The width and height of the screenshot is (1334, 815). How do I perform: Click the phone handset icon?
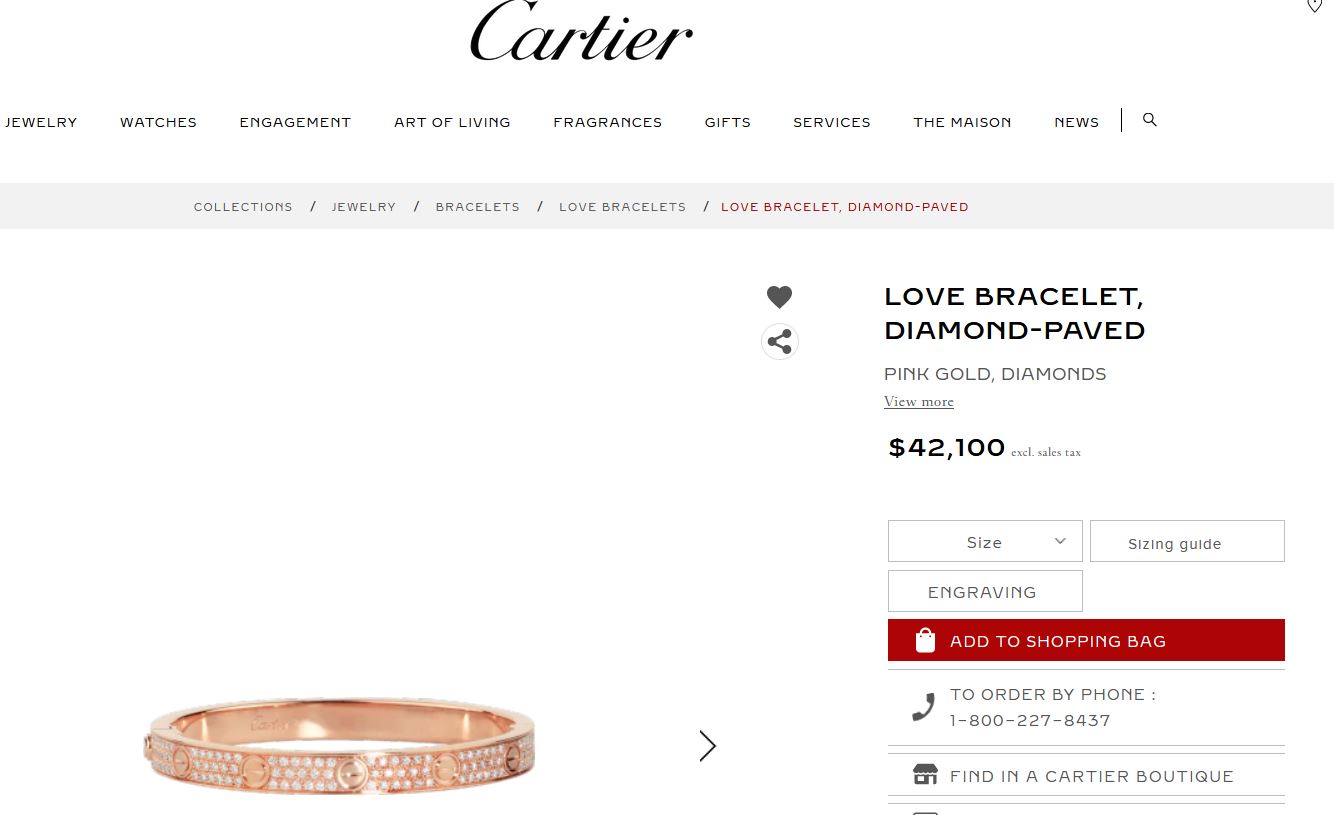click(x=923, y=707)
